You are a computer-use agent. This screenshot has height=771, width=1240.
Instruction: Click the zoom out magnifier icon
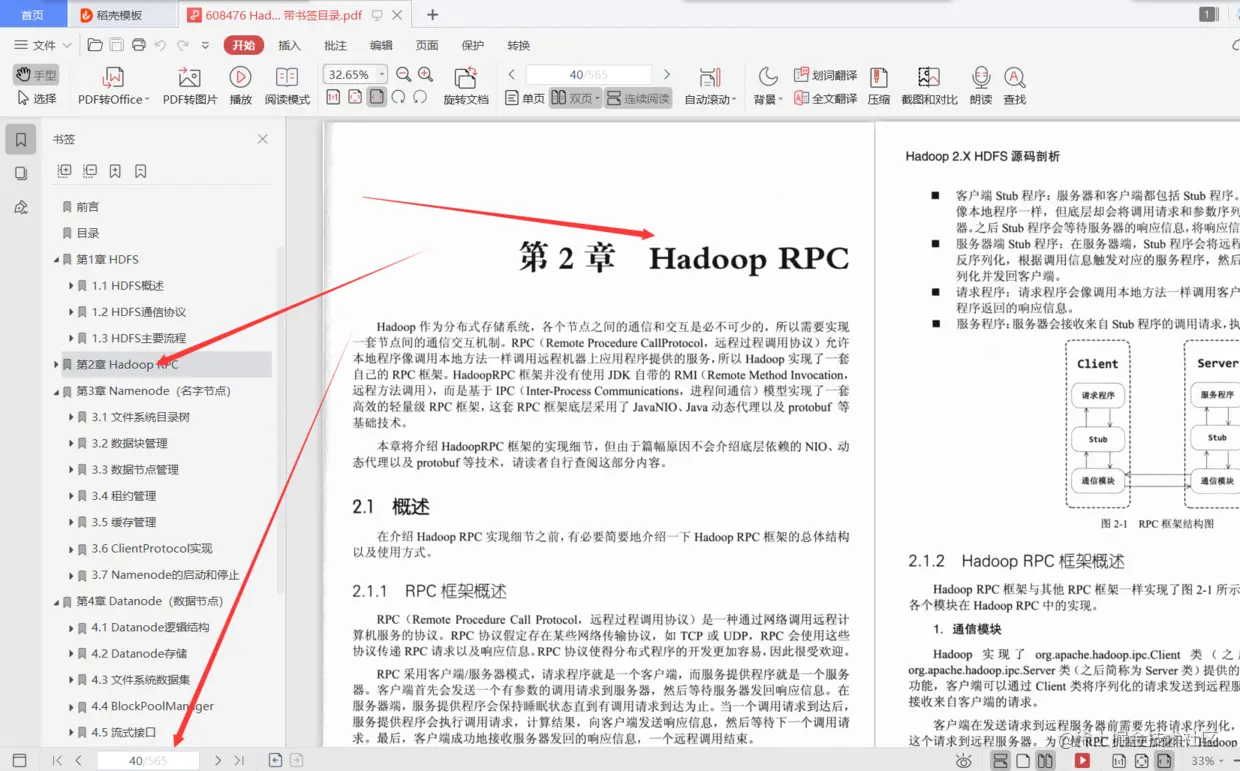[403, 75]
